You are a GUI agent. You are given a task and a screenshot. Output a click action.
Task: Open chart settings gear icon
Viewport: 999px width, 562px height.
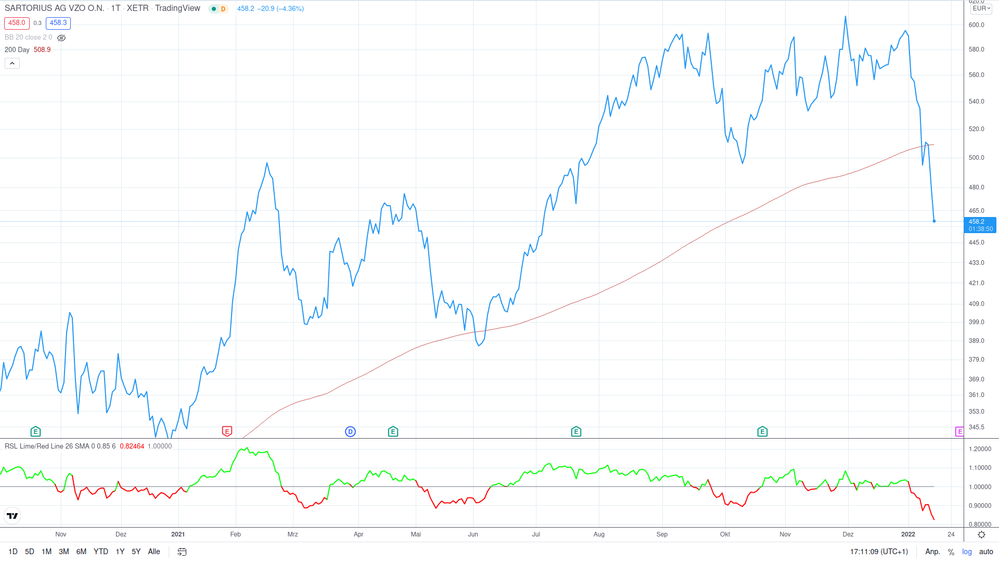pos(981,535)
